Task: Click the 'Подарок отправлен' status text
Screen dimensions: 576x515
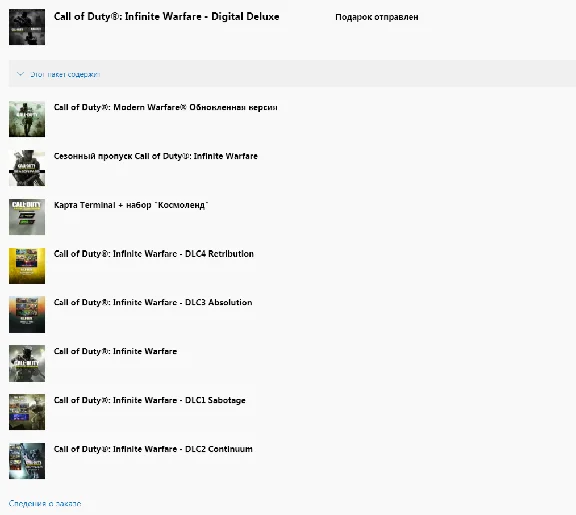Action: pyautogui.click(x=377, y=17)
